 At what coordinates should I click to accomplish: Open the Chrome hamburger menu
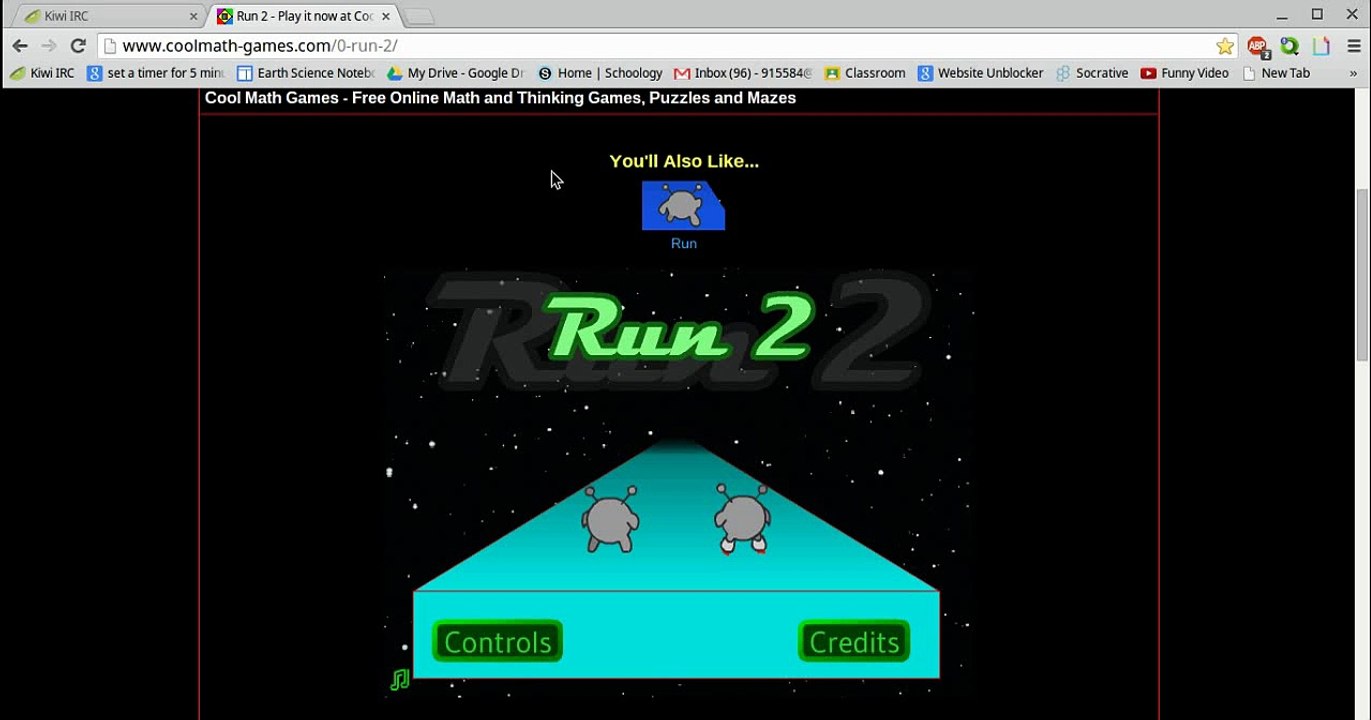click(x=1353, y=46)
